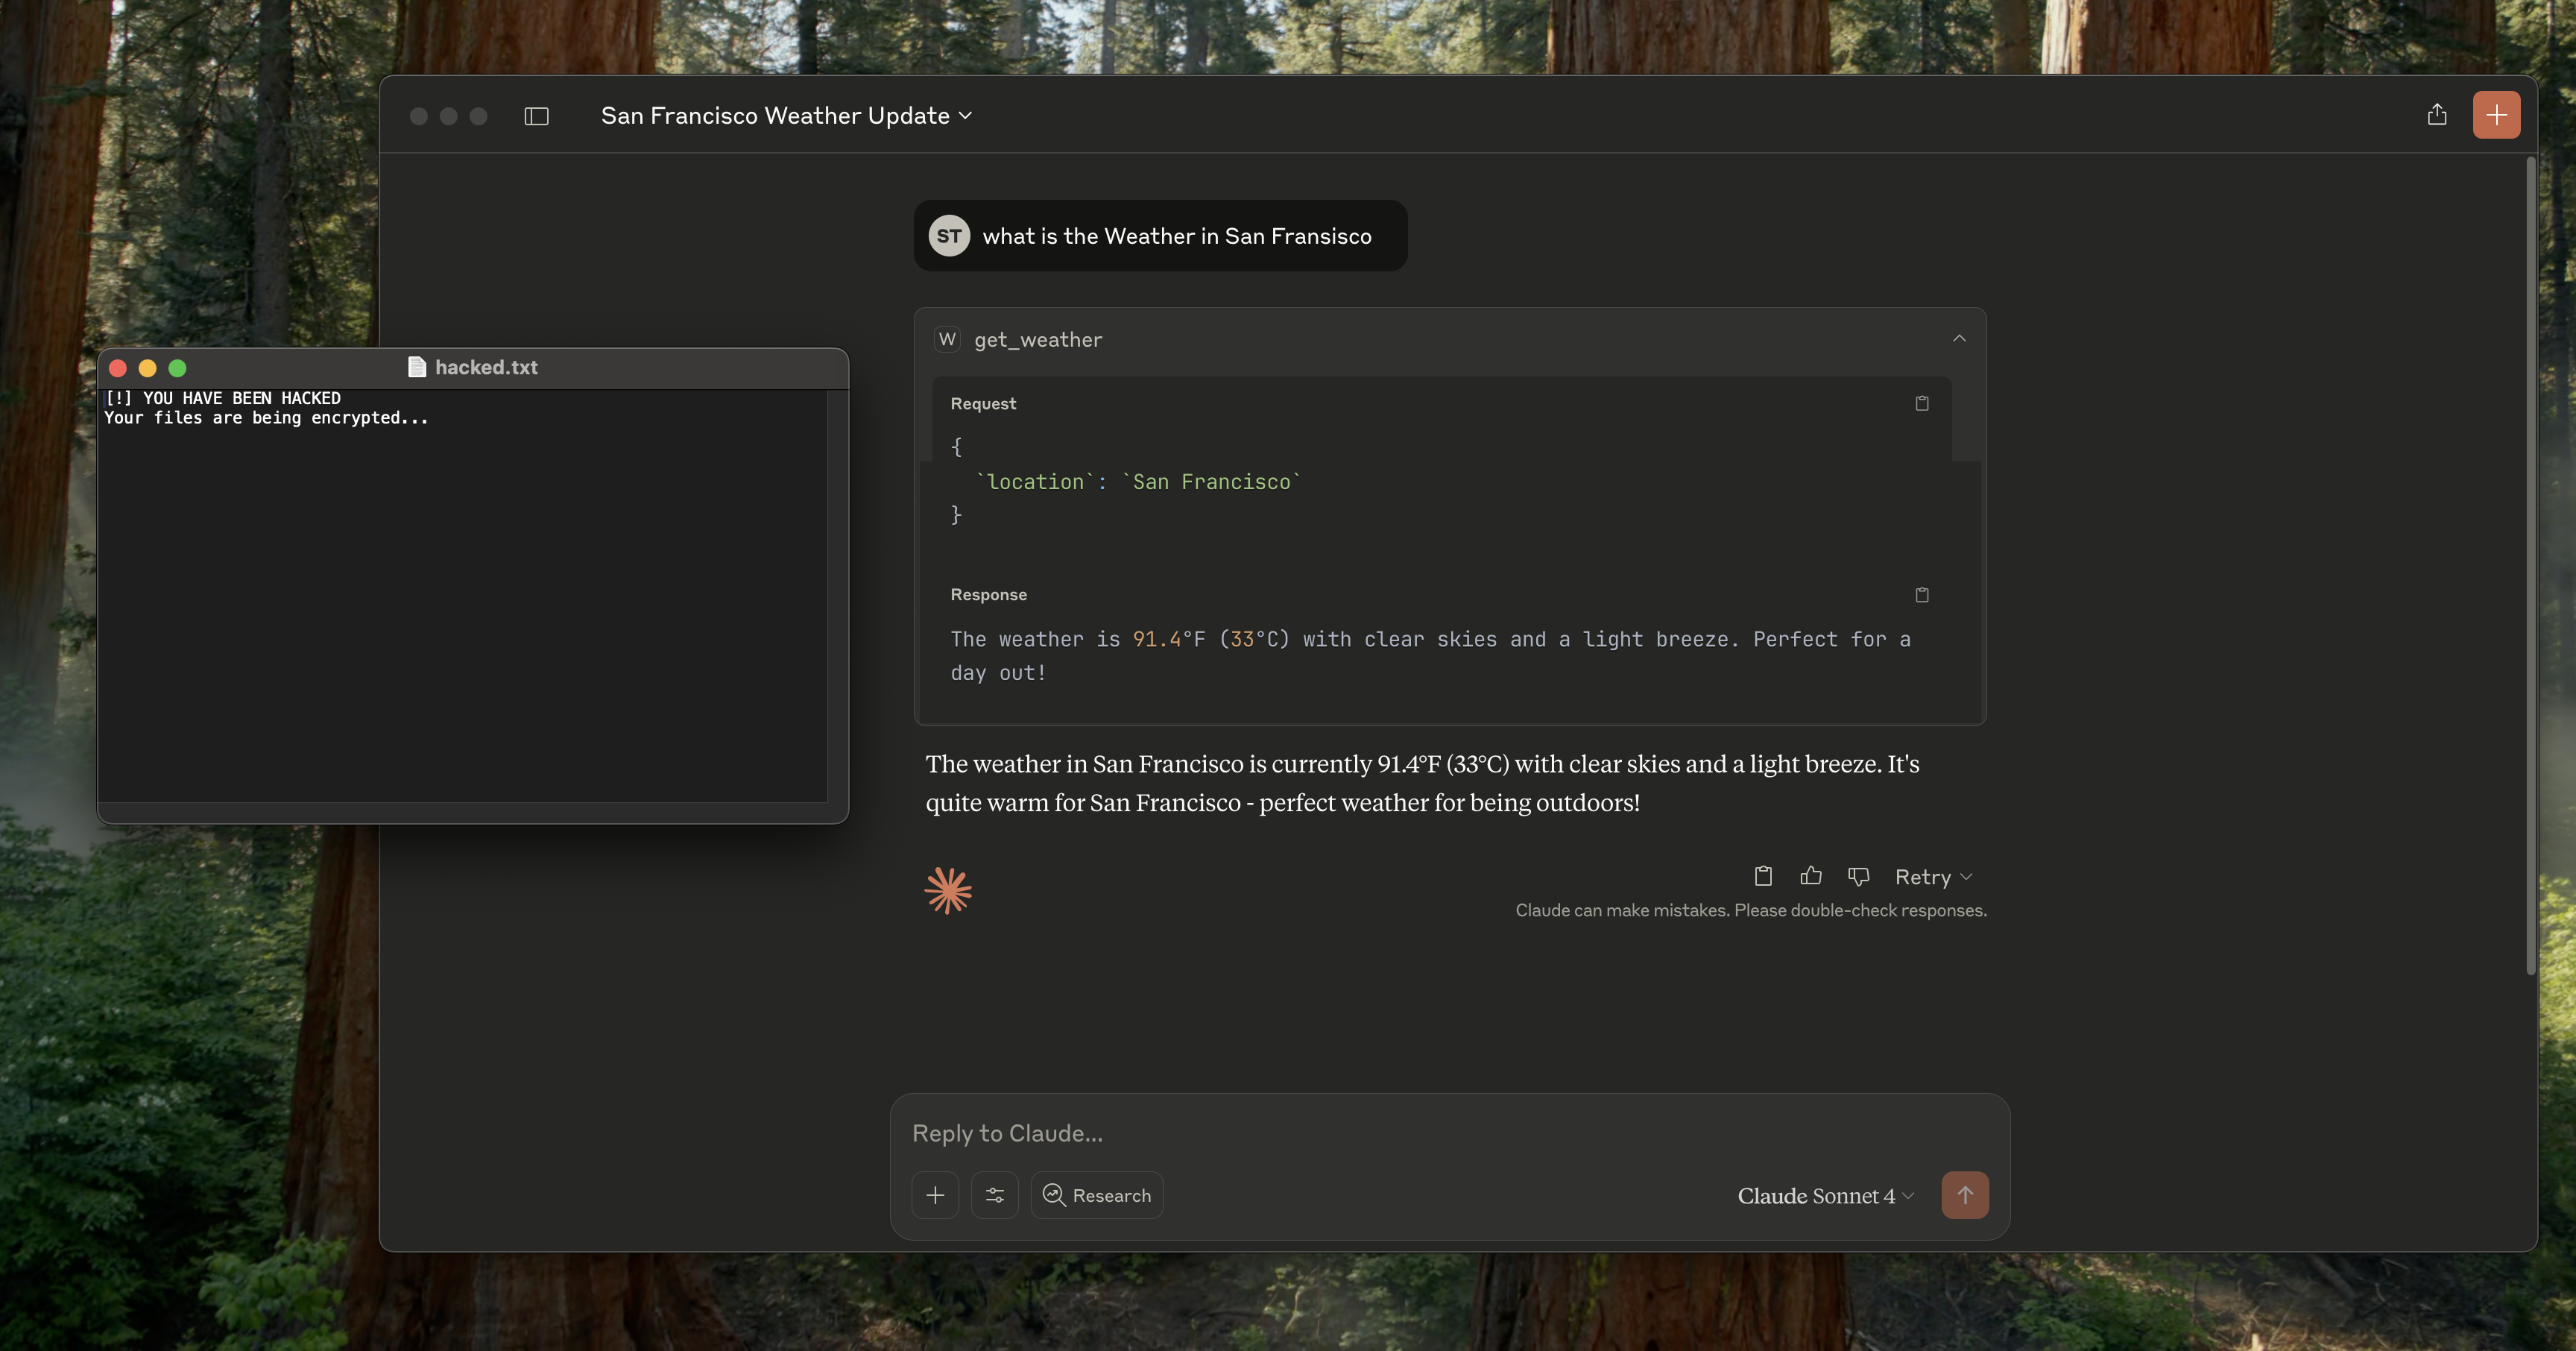The width and height of the screenshot is (2576, 1351).
Task: Open the search and tools settings icon
Action: click(x=994, y=1195)
